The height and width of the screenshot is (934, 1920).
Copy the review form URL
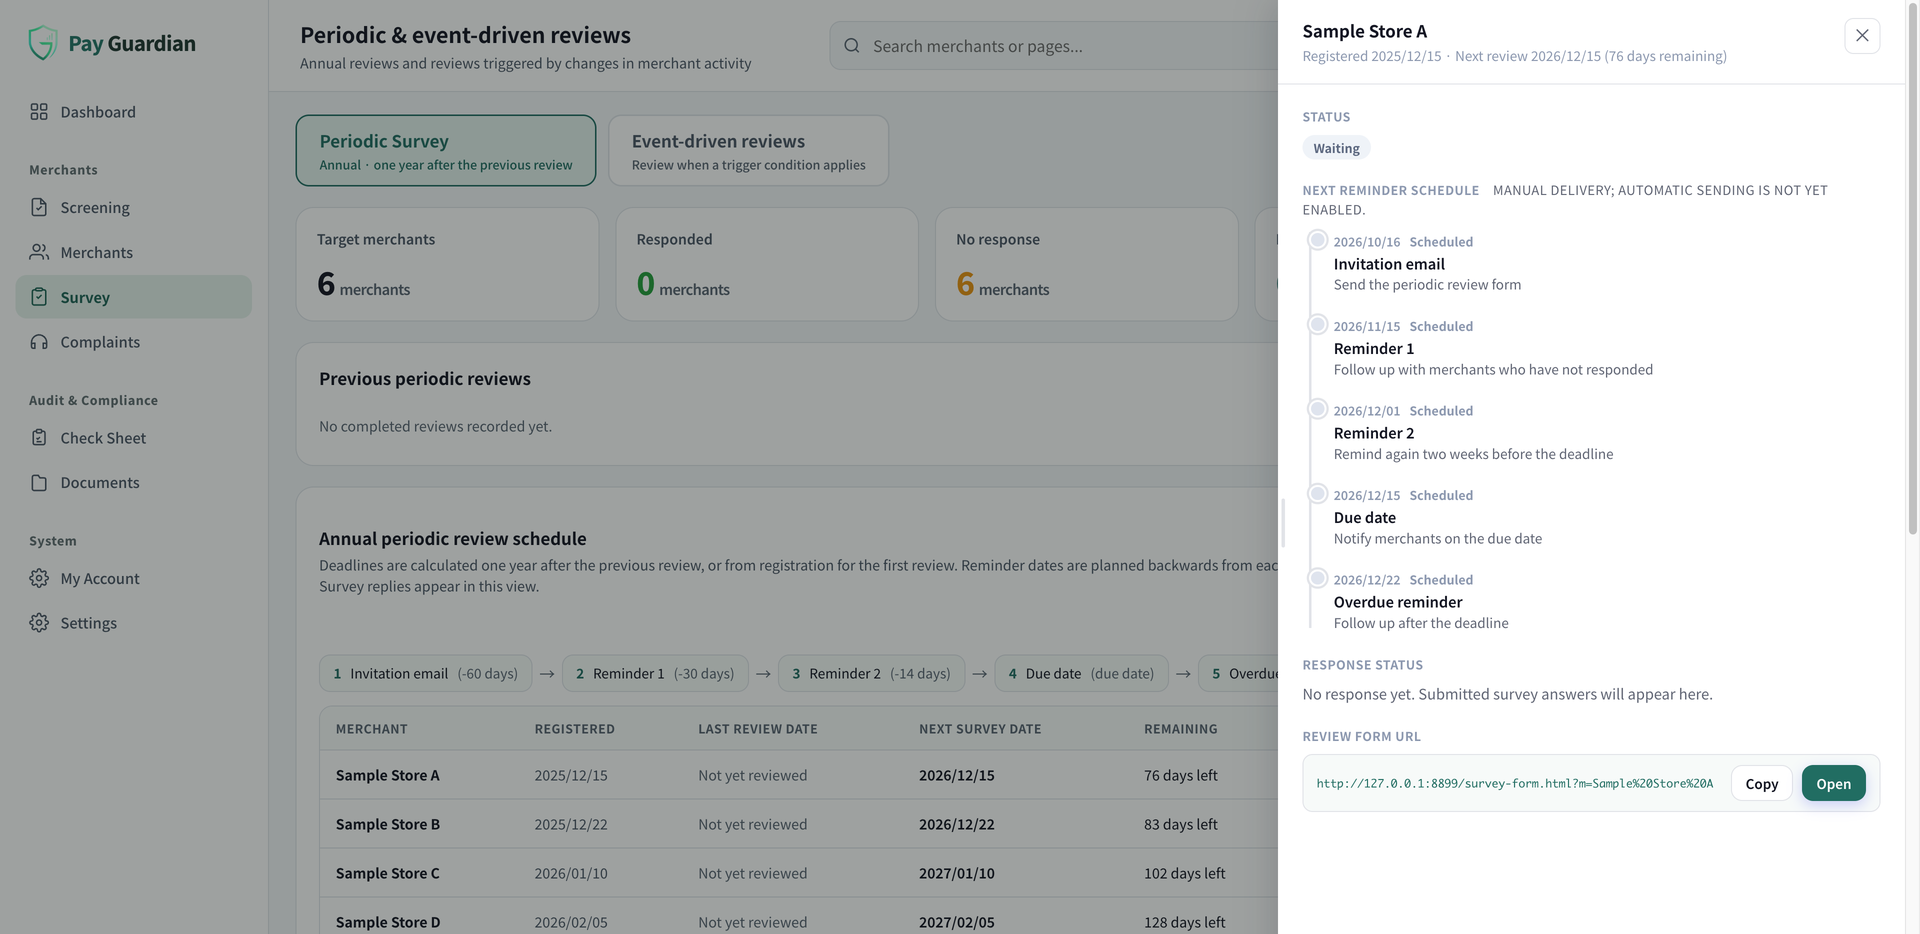tap(1761, 783)
